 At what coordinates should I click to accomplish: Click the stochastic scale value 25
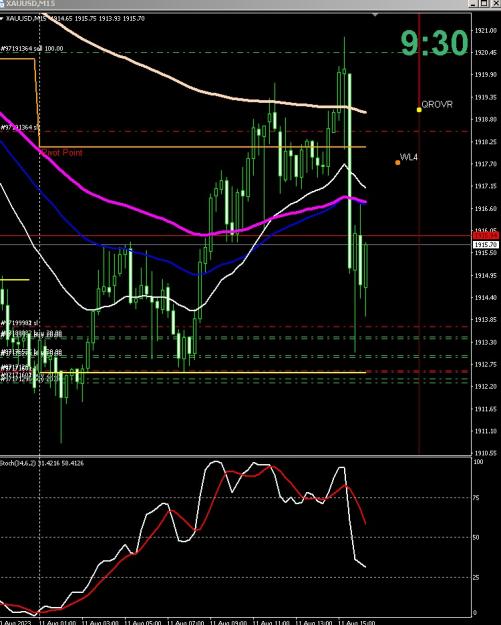476,578
